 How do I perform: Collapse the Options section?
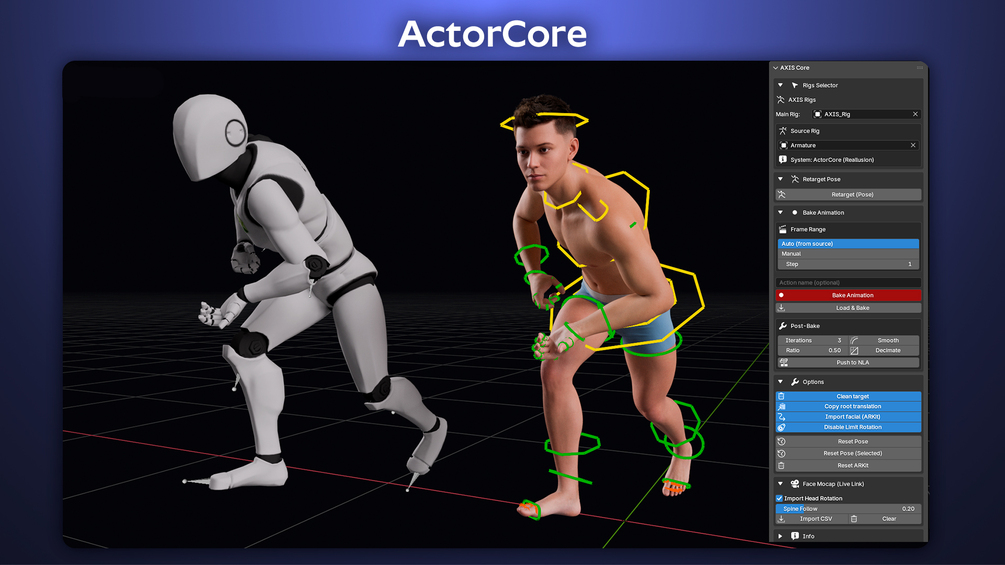[780, 382]
